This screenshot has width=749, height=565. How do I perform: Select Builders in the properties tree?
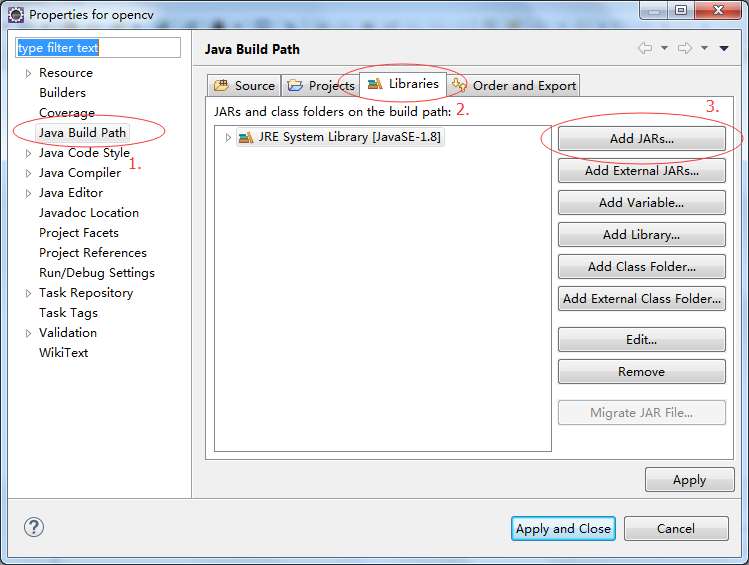[63, 93]
